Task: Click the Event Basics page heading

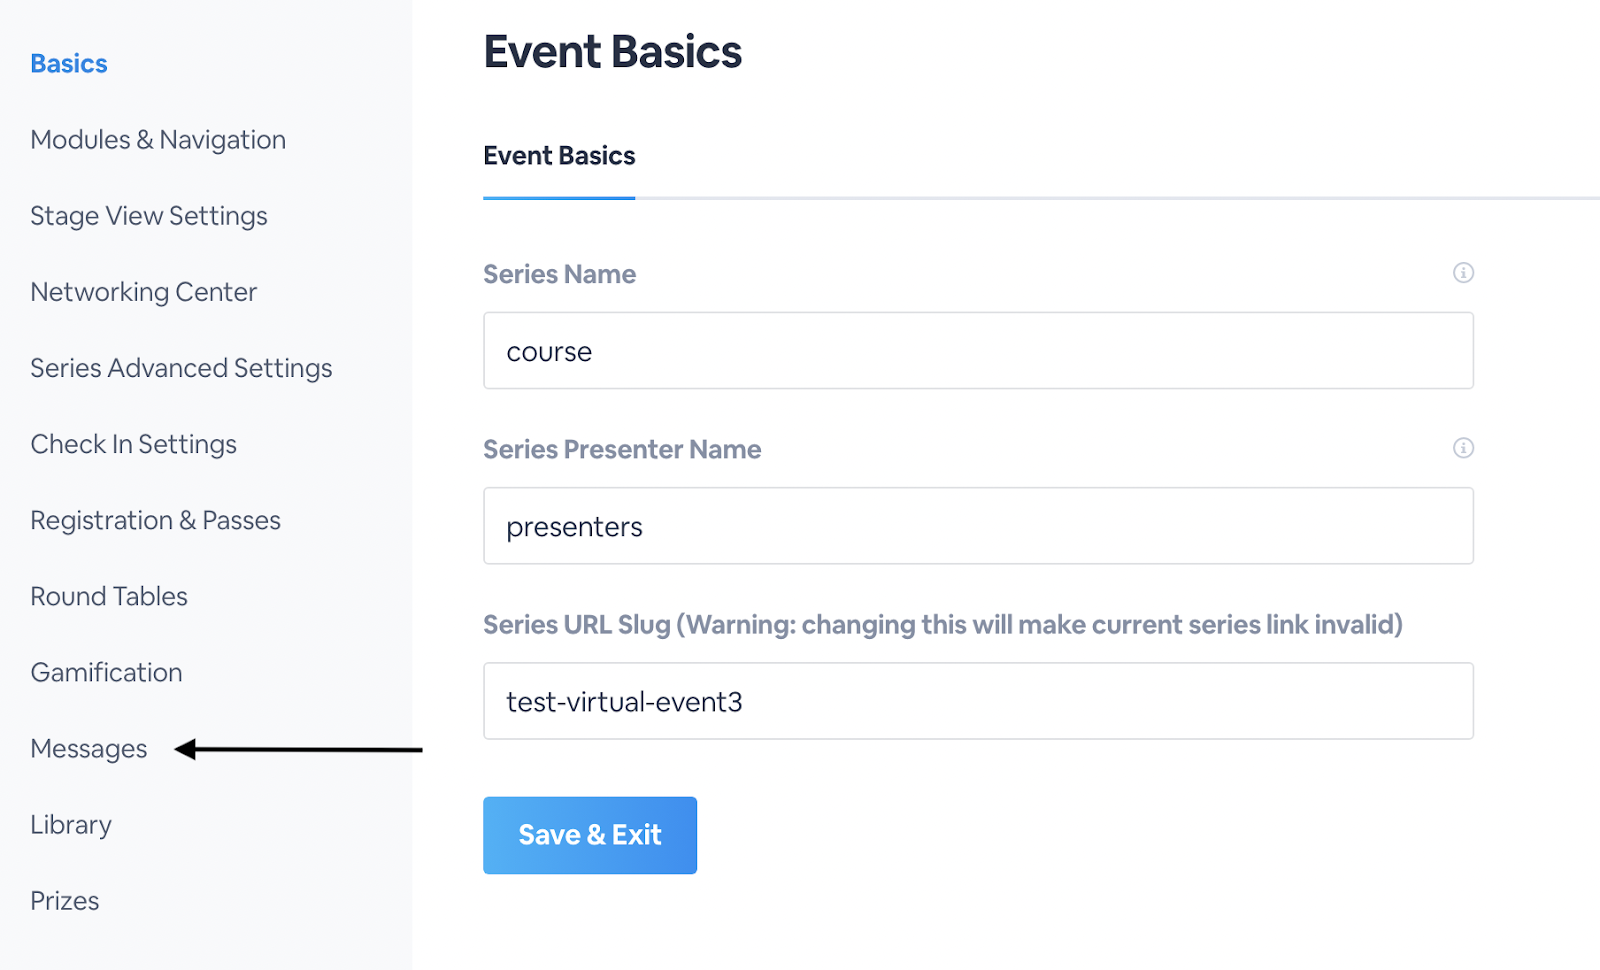Action: coord(613,52)
